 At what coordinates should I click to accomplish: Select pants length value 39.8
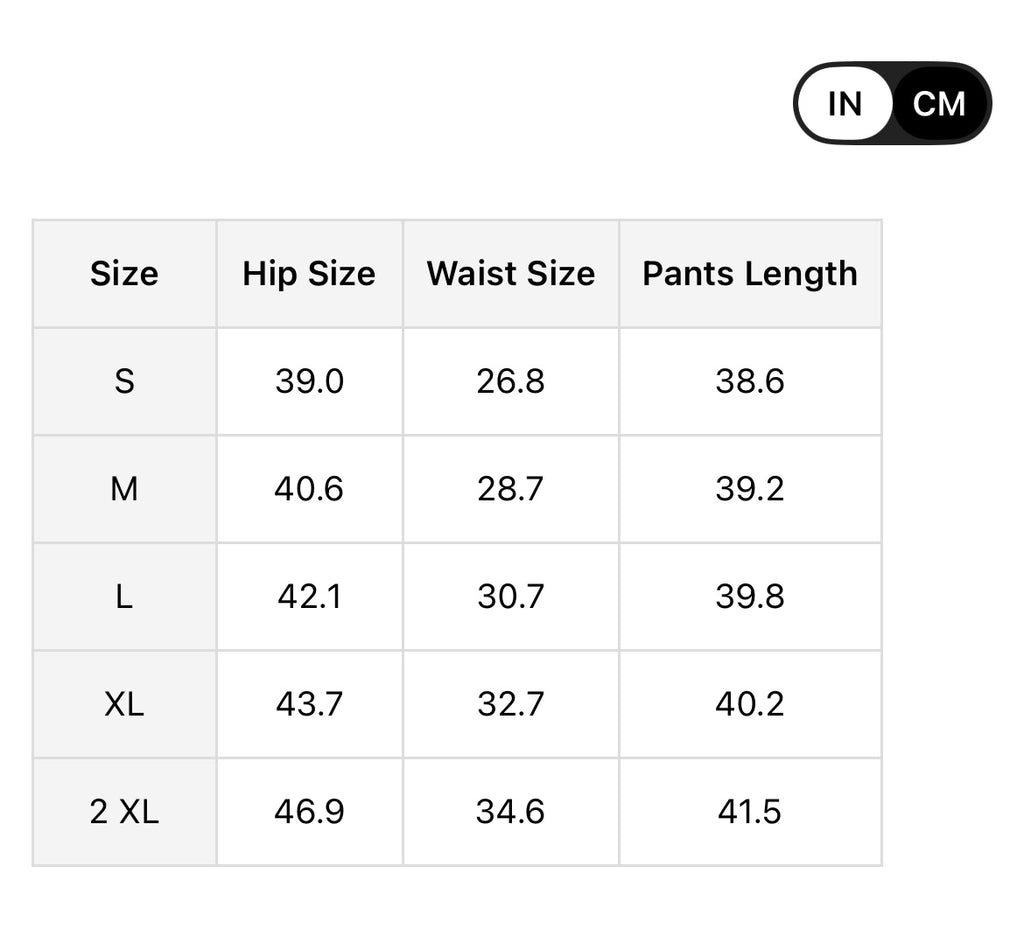pos(750,597)
